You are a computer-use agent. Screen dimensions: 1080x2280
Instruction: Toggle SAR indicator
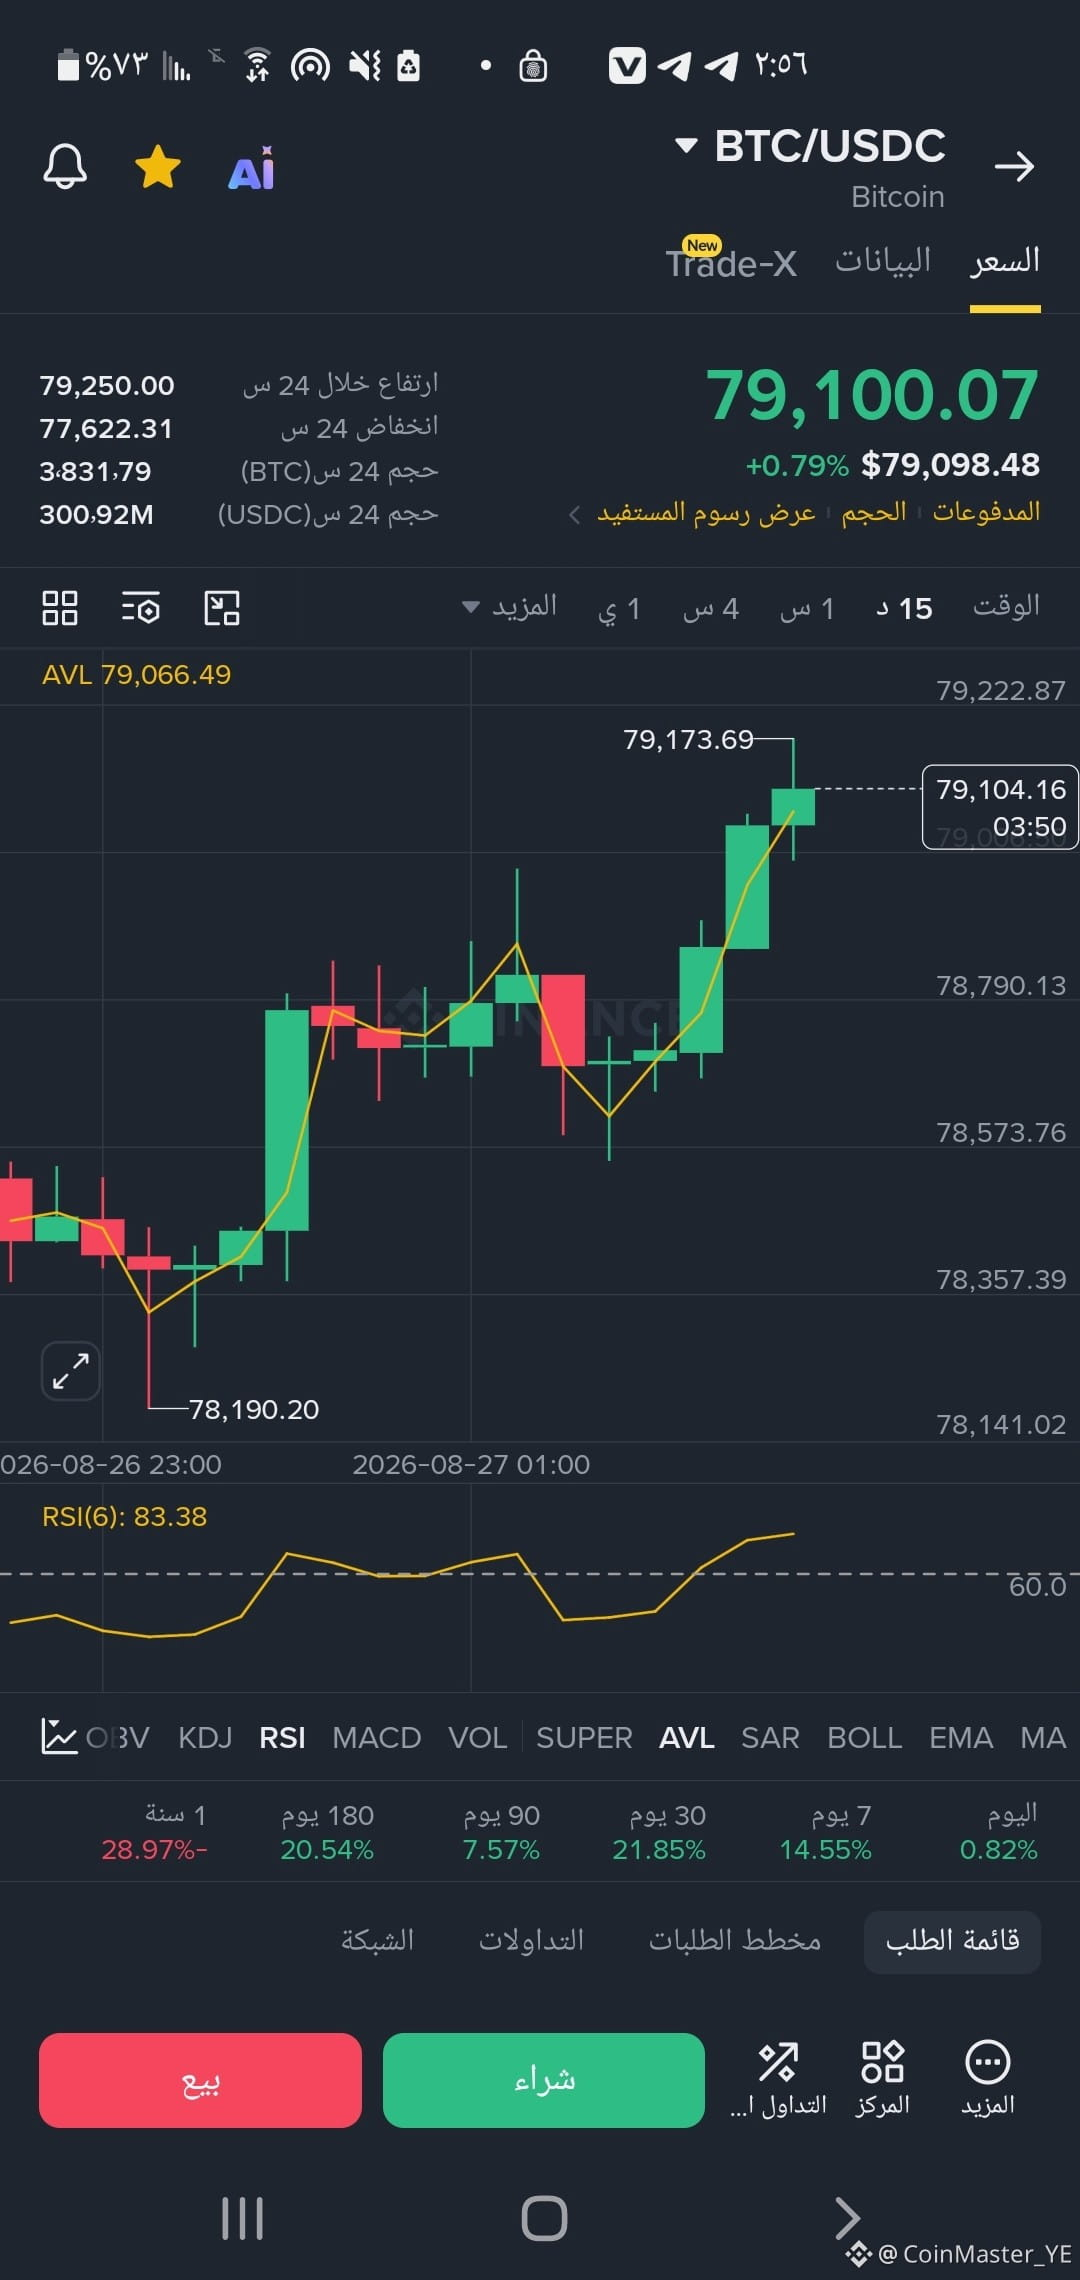[x=770, y=1738]
